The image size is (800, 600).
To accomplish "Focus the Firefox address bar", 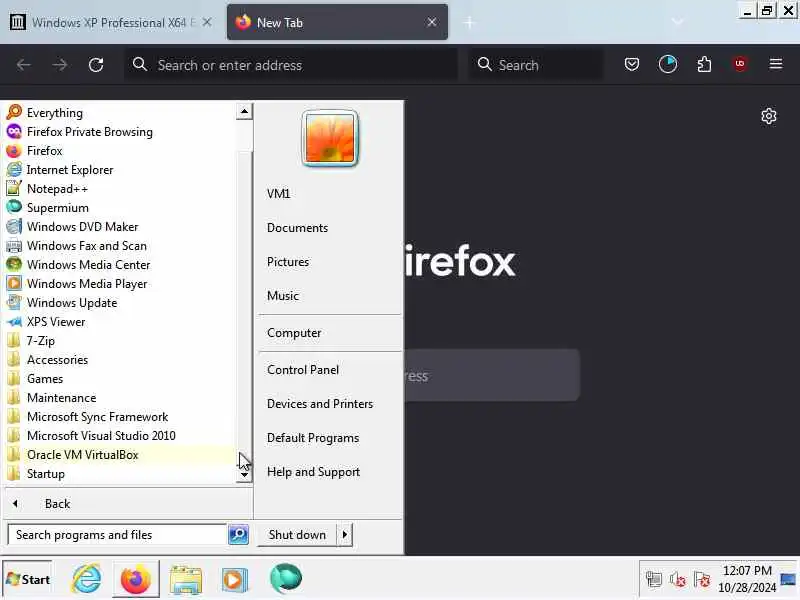I will 291,65.
